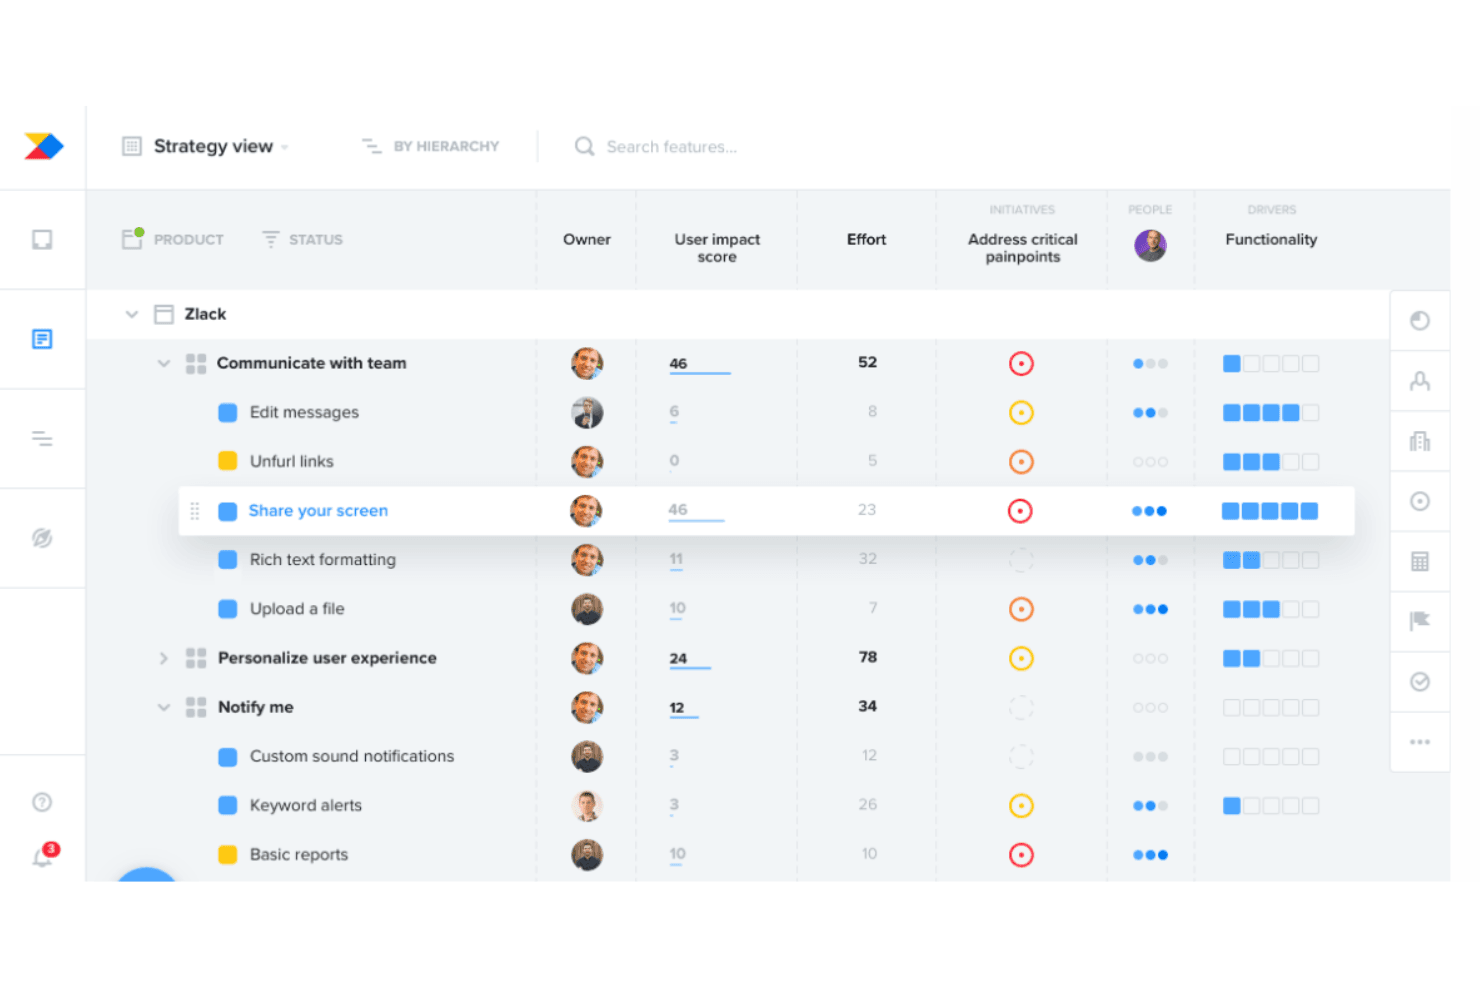Open the checkmark circle icon in right panel
The width and height of the screenshot is (1480, 987).
pyautogui.click(x=1420, y=682)
